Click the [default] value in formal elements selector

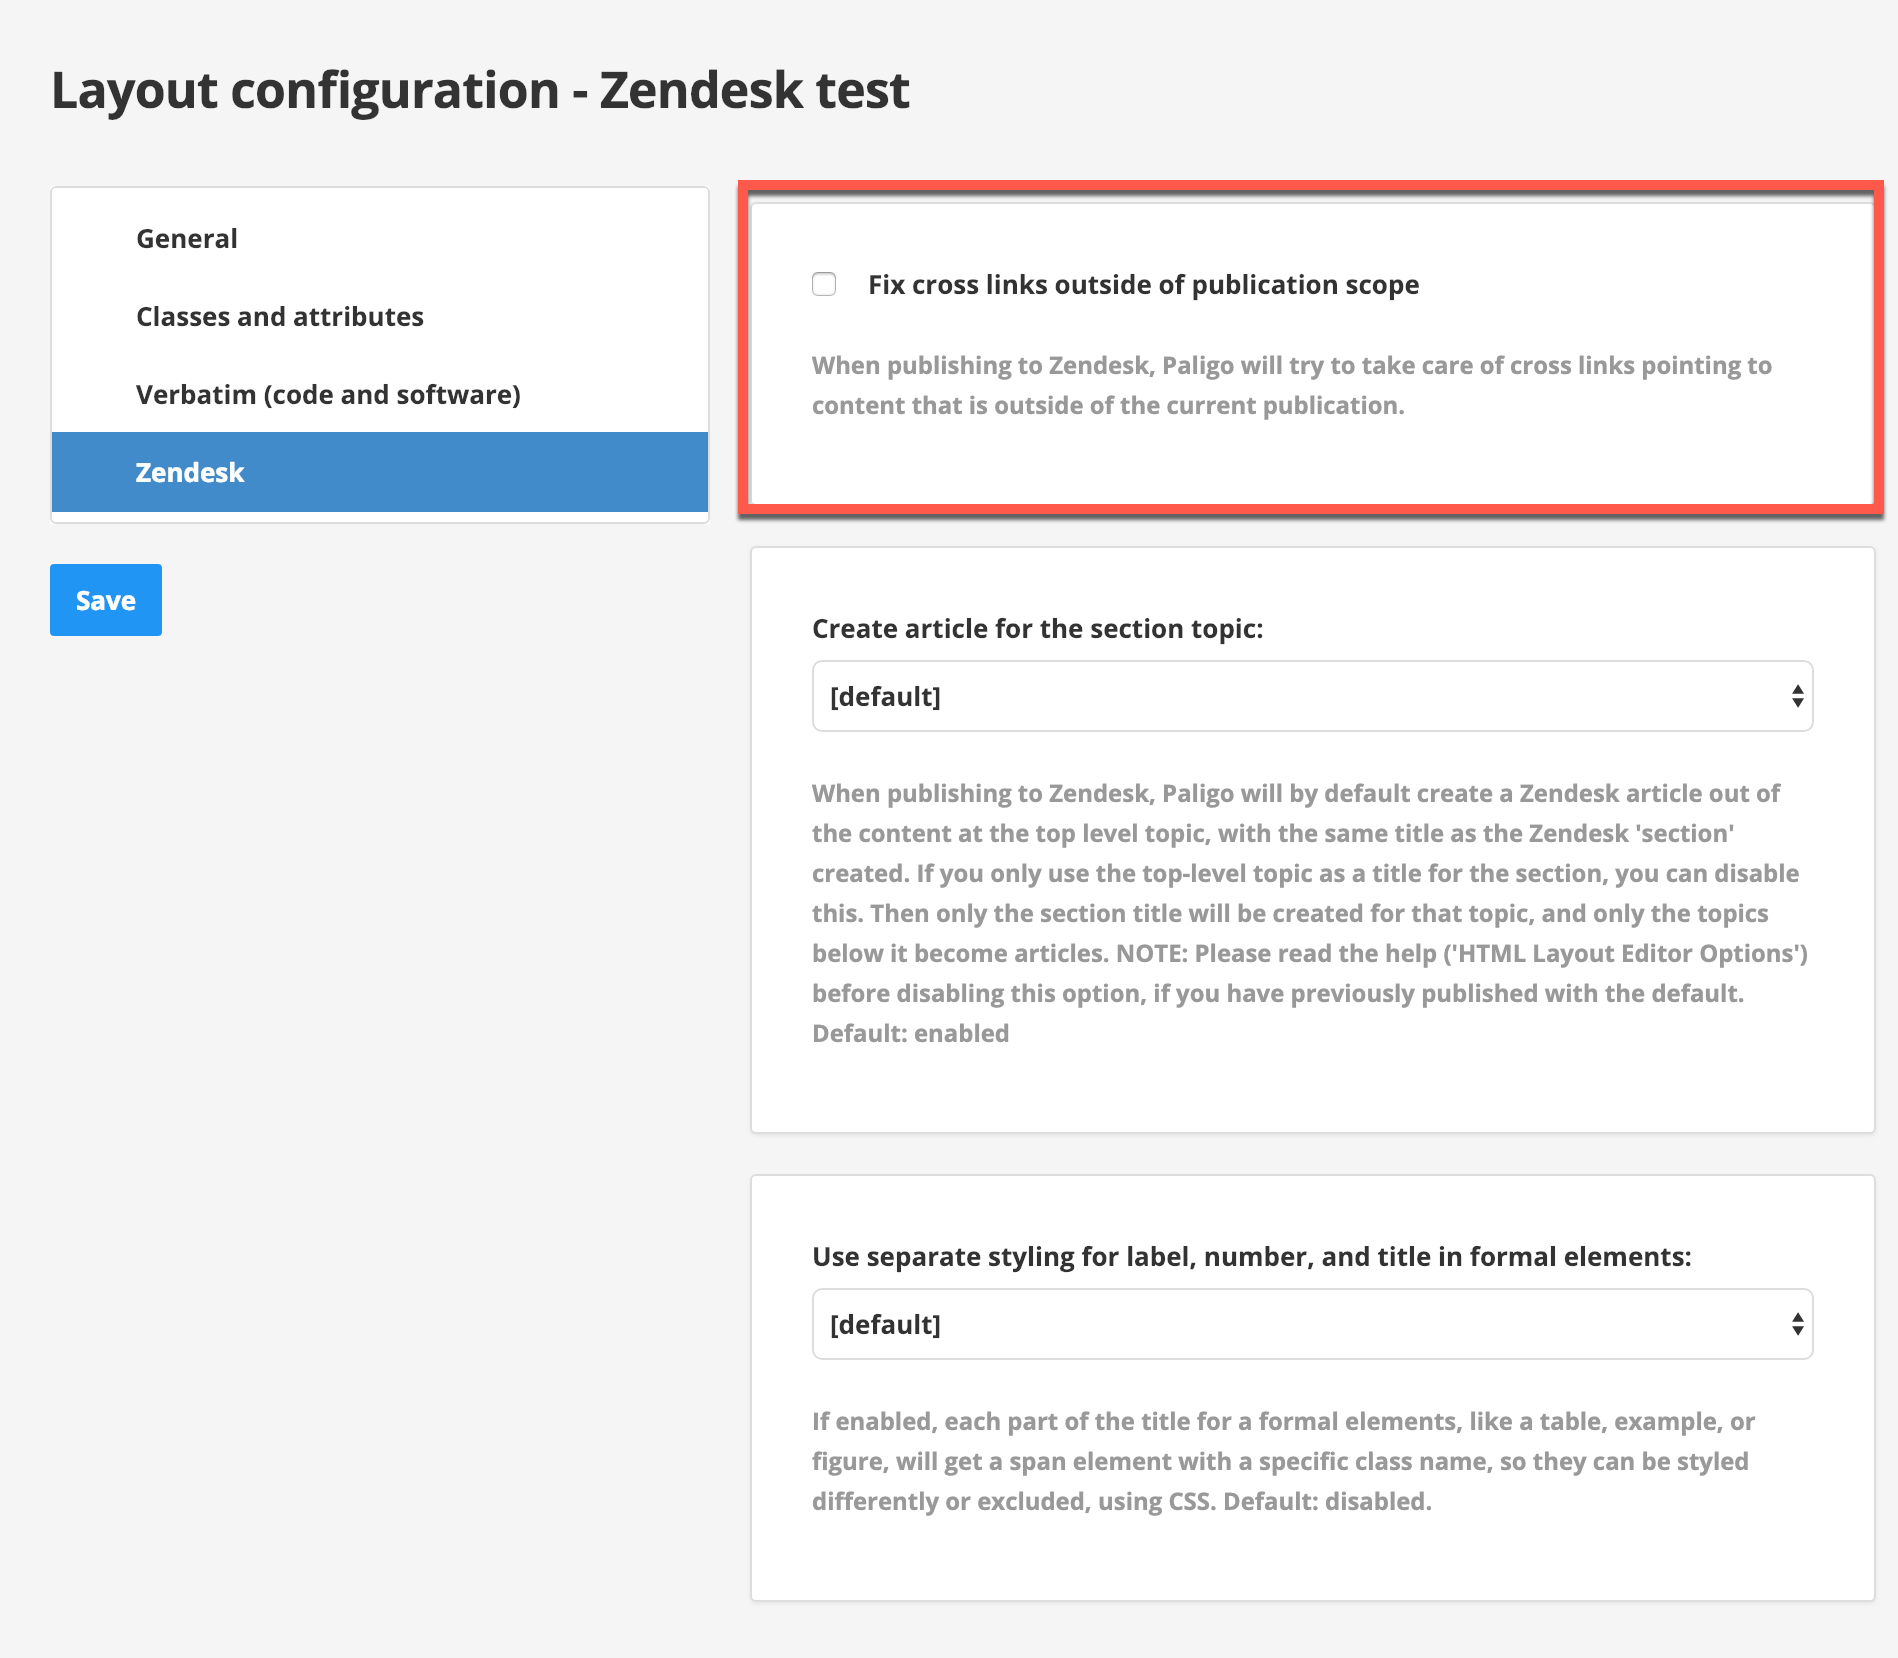pyautogui.click(x=886, y=1323)
